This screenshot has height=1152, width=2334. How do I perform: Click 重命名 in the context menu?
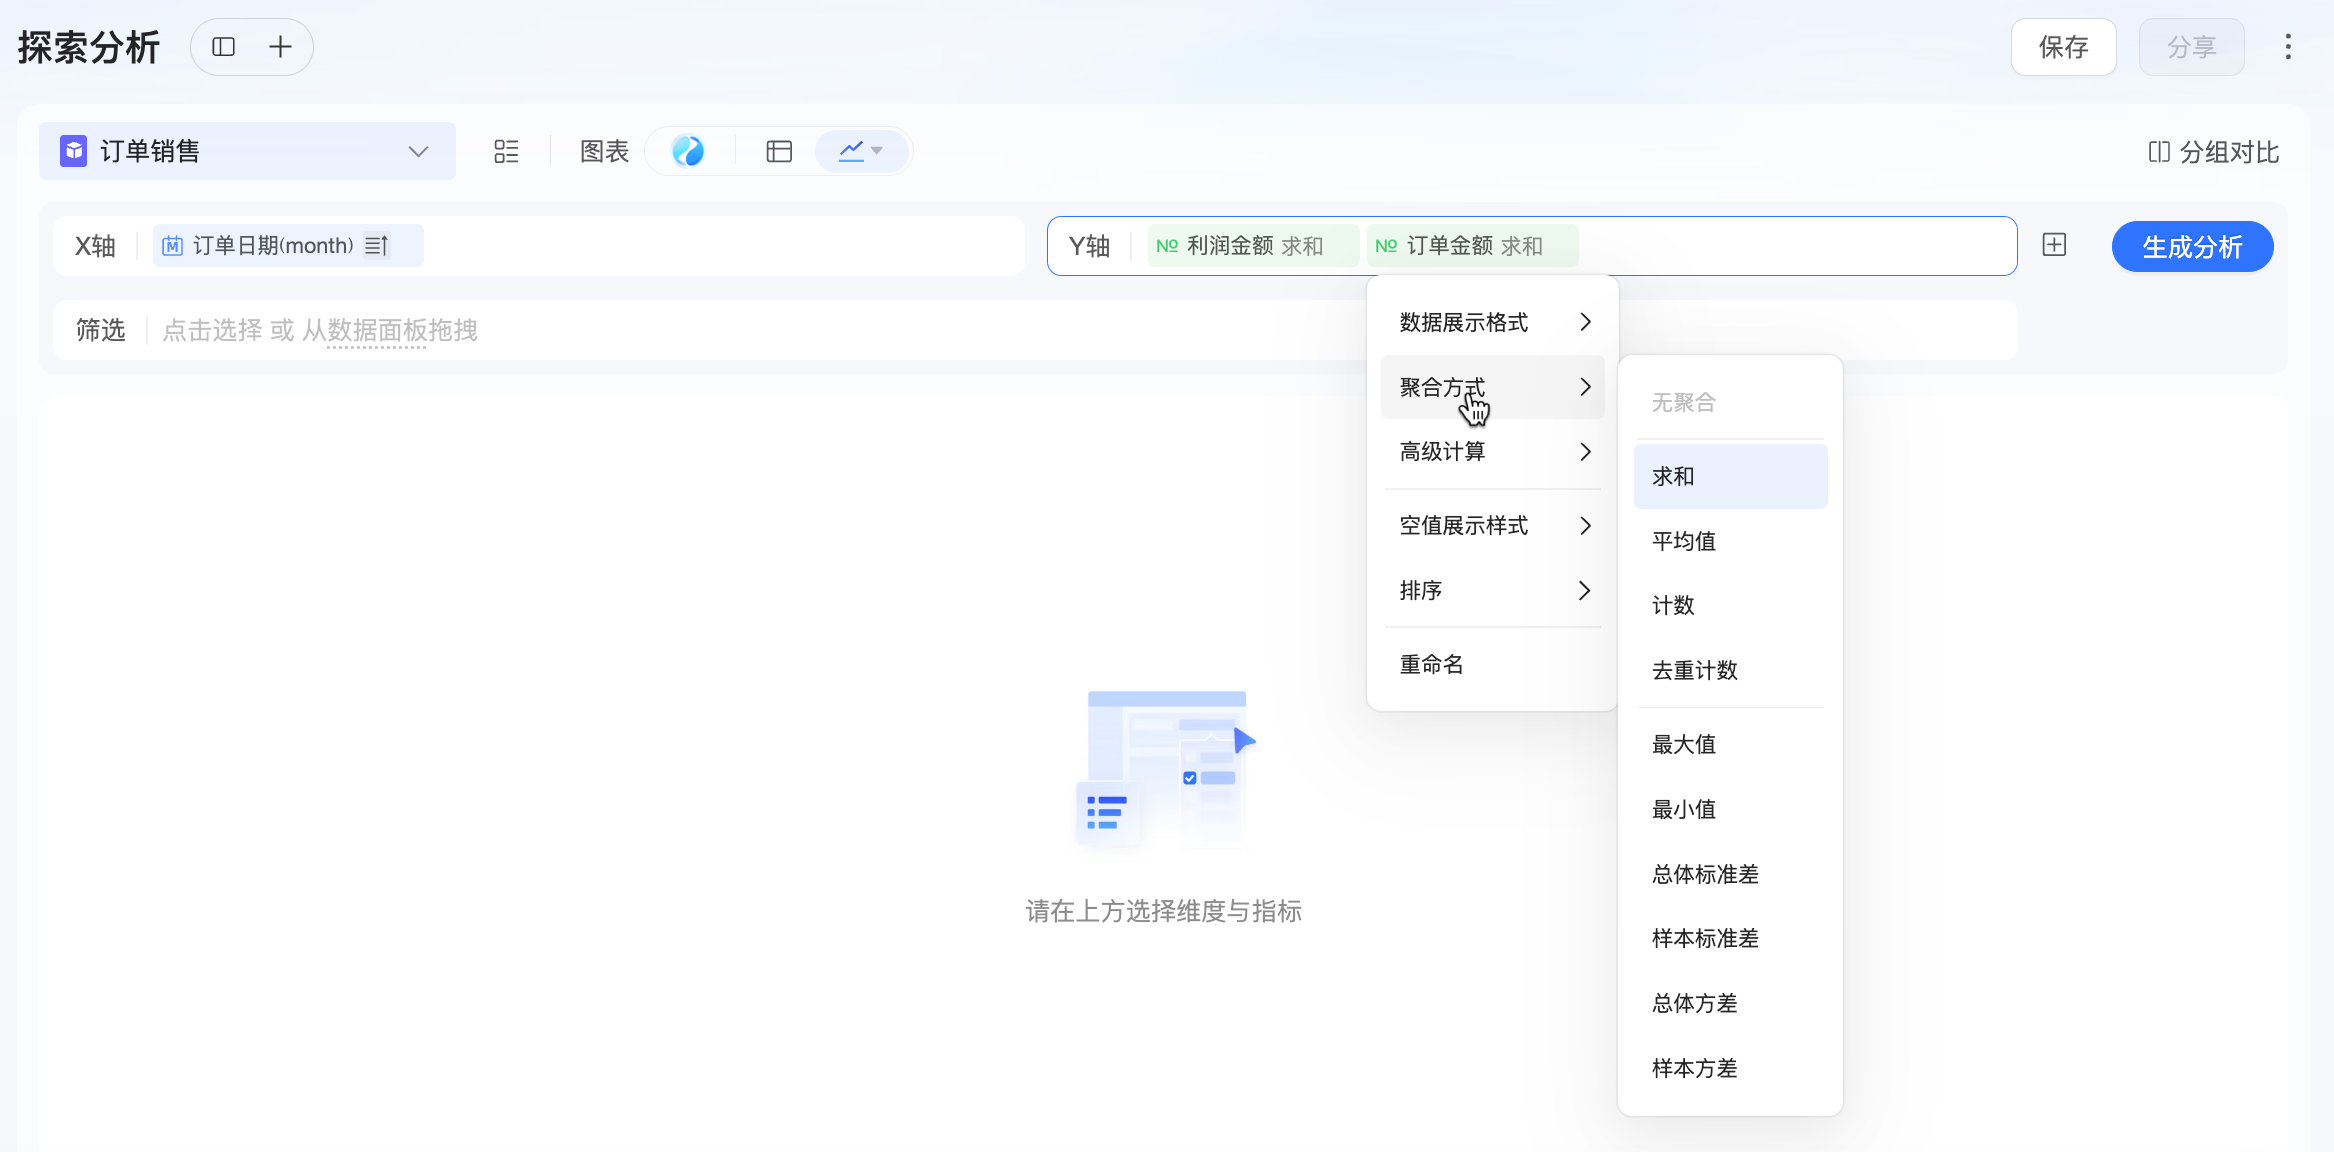(x=1432, y=664)
